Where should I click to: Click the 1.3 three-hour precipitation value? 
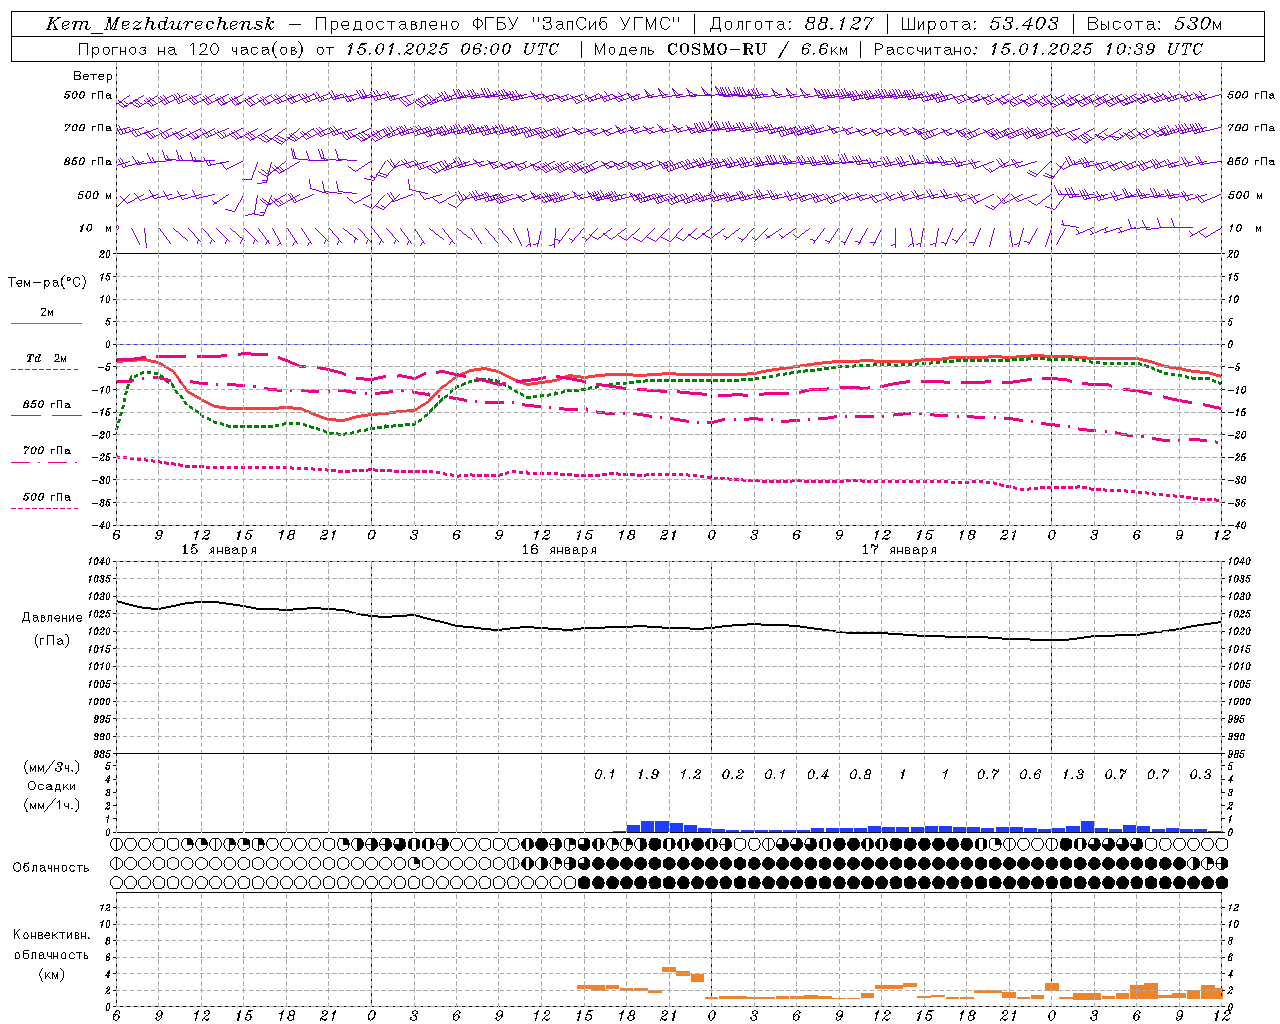1073,775
